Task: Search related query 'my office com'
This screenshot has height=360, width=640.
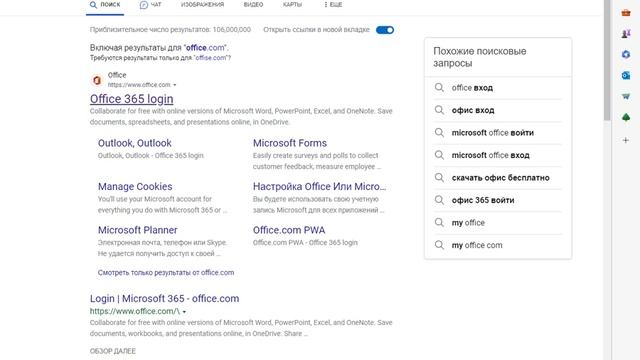Action: click(477, 245)
